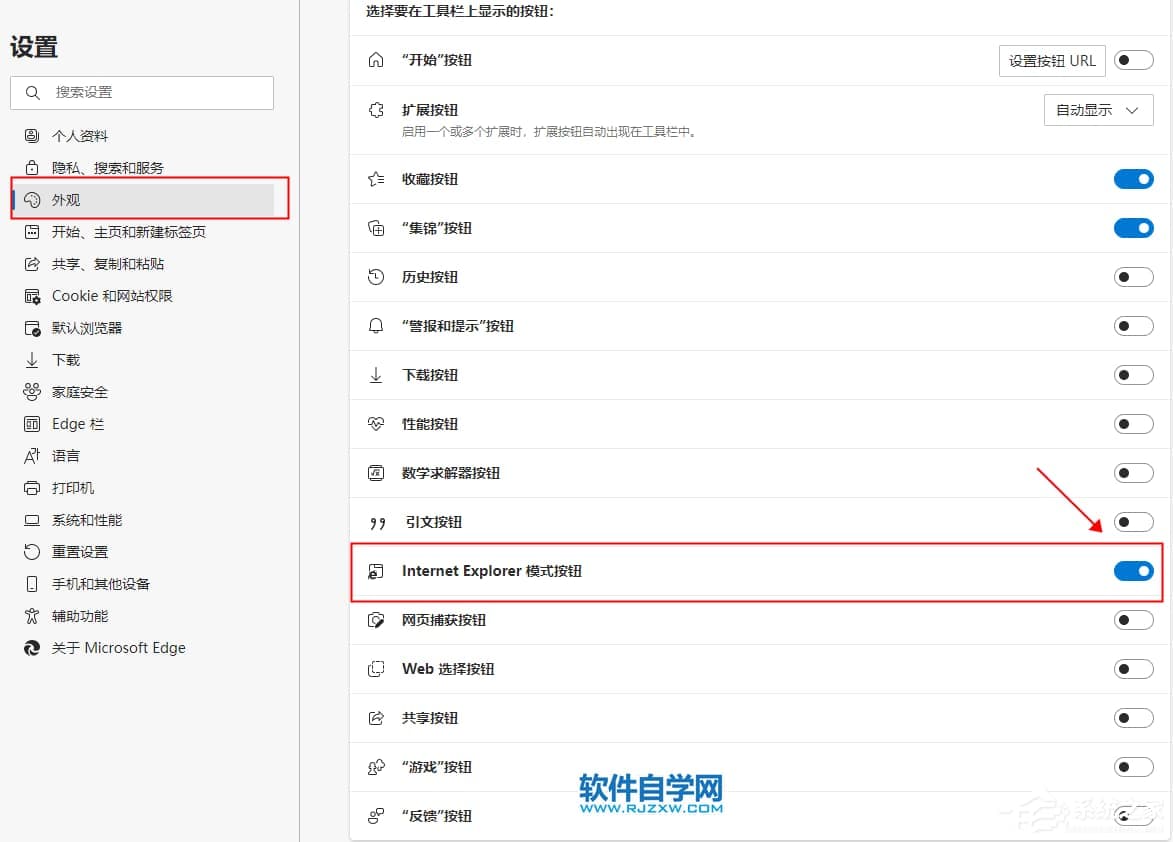Screen dimensions: 1173x842
Task: Click the clock icon beside 历史按钮
Action: (376, 277)
